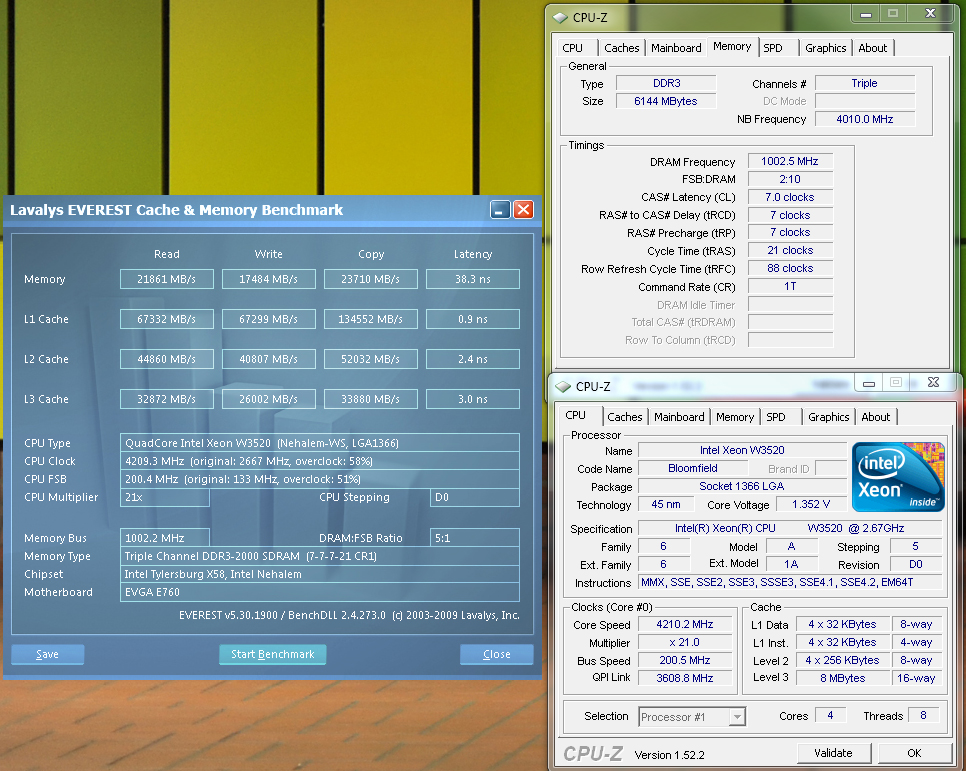Image resolution: width=966 pixels, height=771 pixels.
Task: Close the lower CPU-Z CPU window
Action: coord(933,383)
